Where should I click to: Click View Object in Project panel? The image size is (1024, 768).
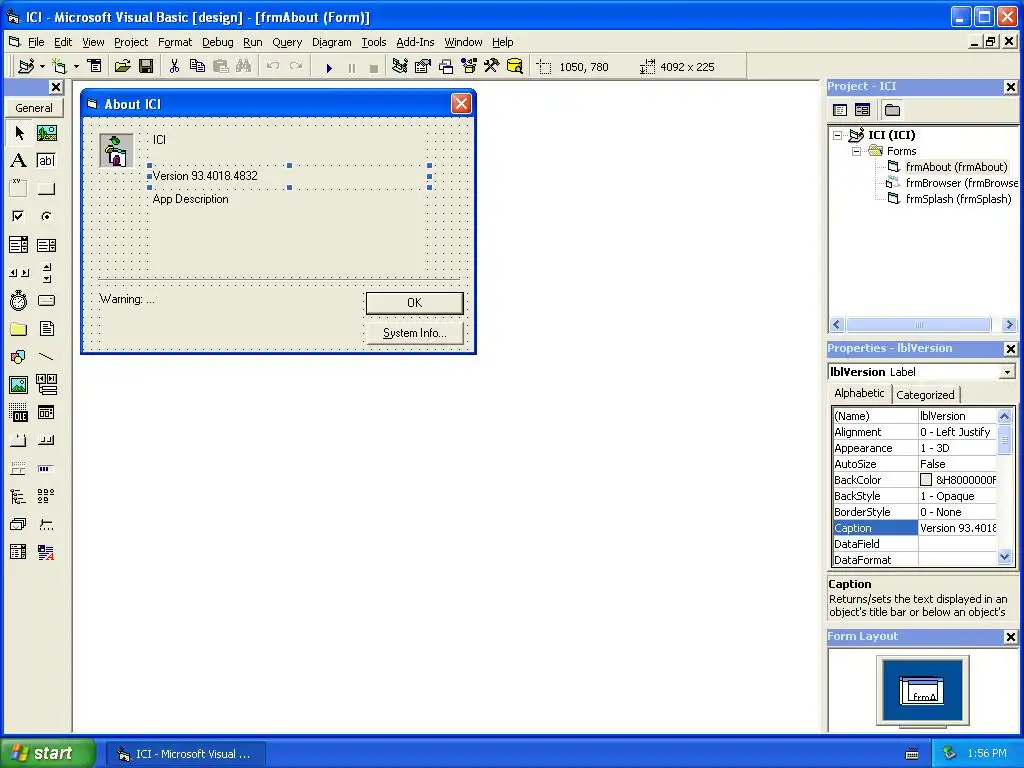coord(863,110)
